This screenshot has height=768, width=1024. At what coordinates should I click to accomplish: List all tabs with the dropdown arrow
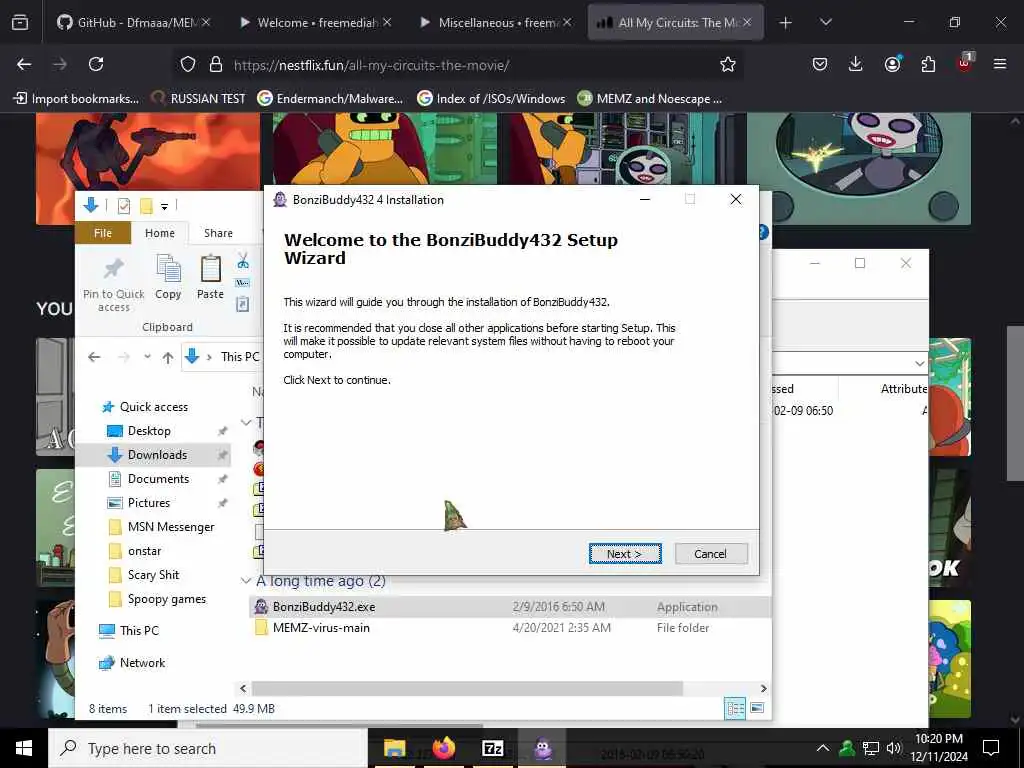(x=825, y=23)
